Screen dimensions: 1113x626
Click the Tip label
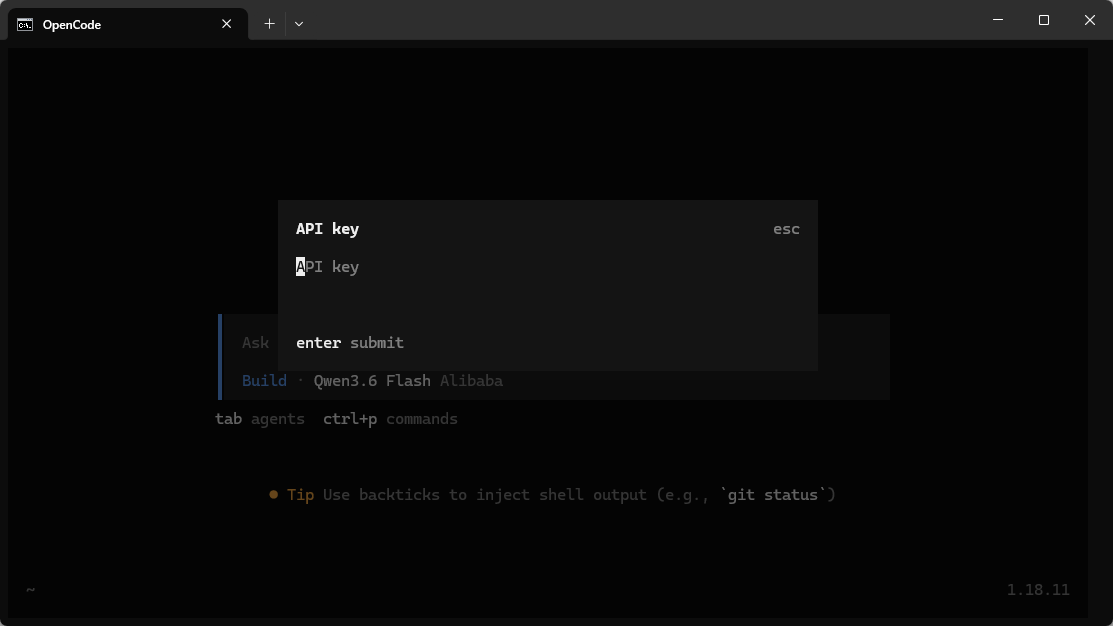click(300, 495)
